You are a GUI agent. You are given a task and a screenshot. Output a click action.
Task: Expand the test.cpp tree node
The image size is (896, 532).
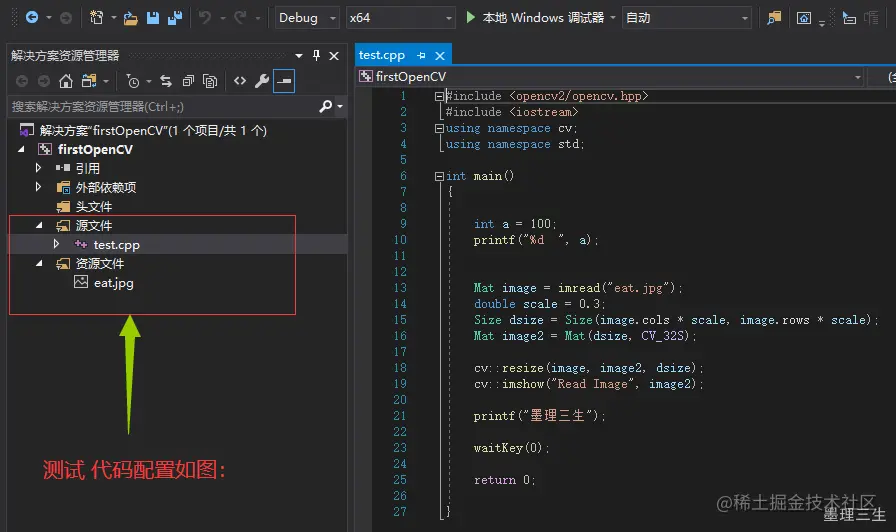coord(56,244)
